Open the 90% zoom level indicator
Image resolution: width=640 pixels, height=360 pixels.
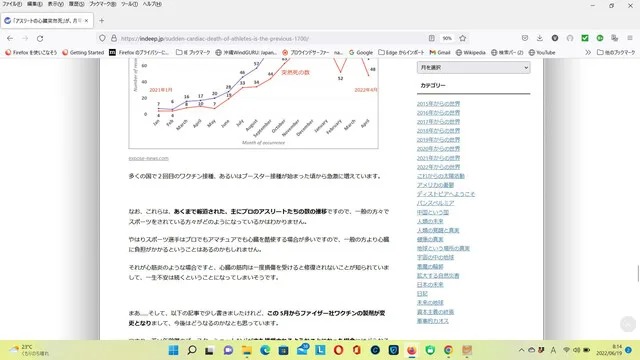click(x=447, y=38)
